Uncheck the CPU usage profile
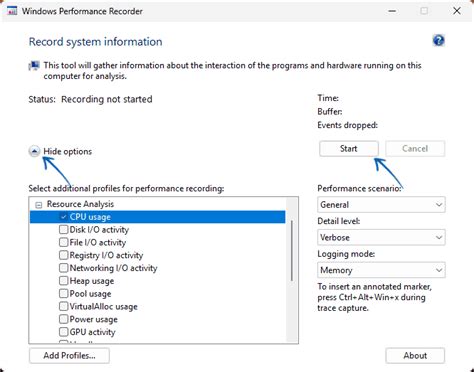474x372 pixels. coord(63,217)
